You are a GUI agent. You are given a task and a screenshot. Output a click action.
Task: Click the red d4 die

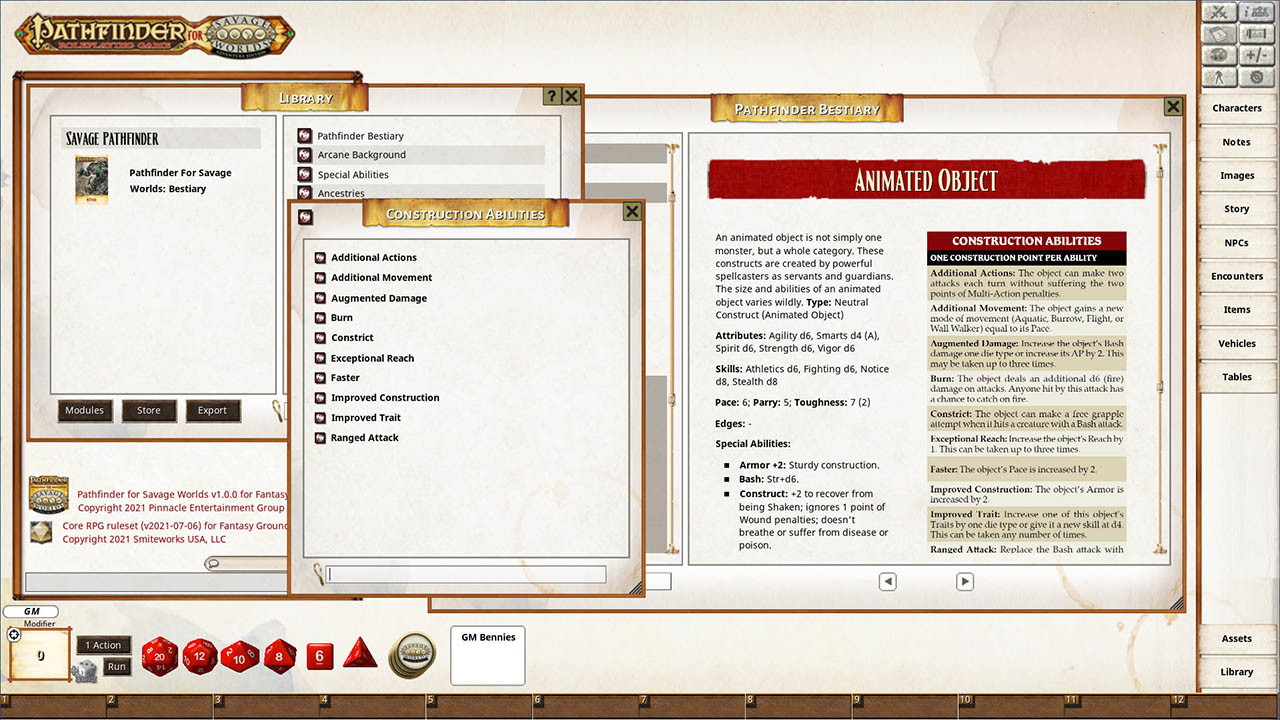click(360, 654)
